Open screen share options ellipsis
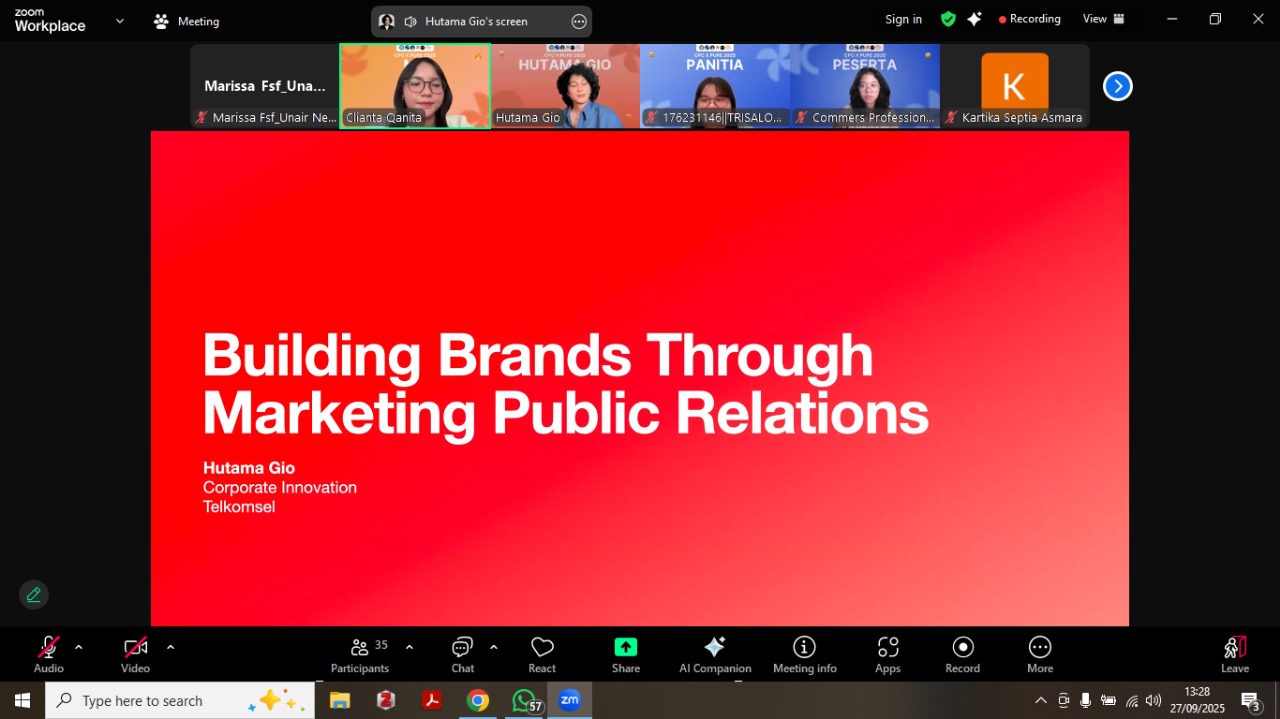This screenshot has height=719, width=1280. (579, 21)
